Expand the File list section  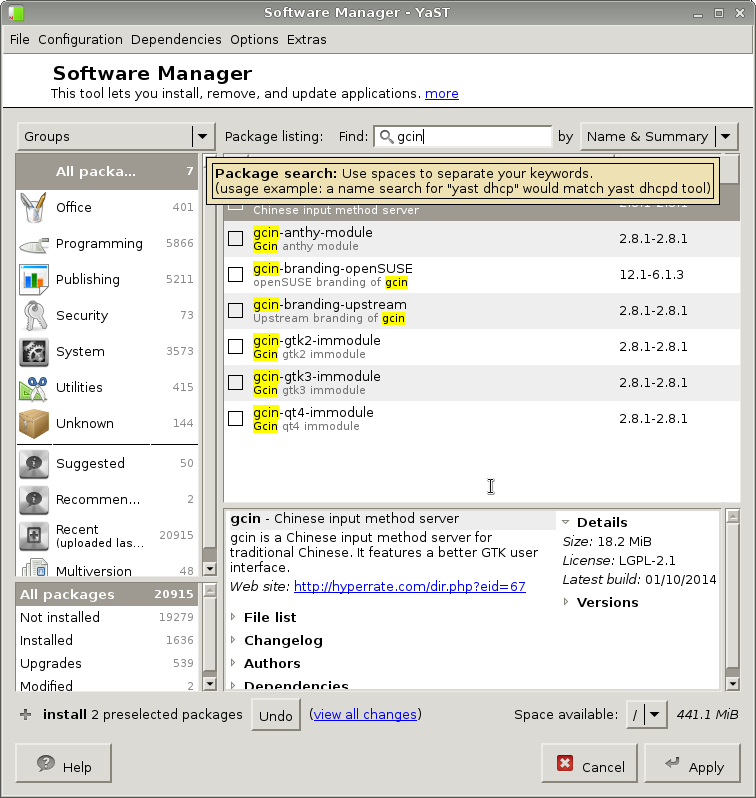pyautogui.click(x=233, y=617)
